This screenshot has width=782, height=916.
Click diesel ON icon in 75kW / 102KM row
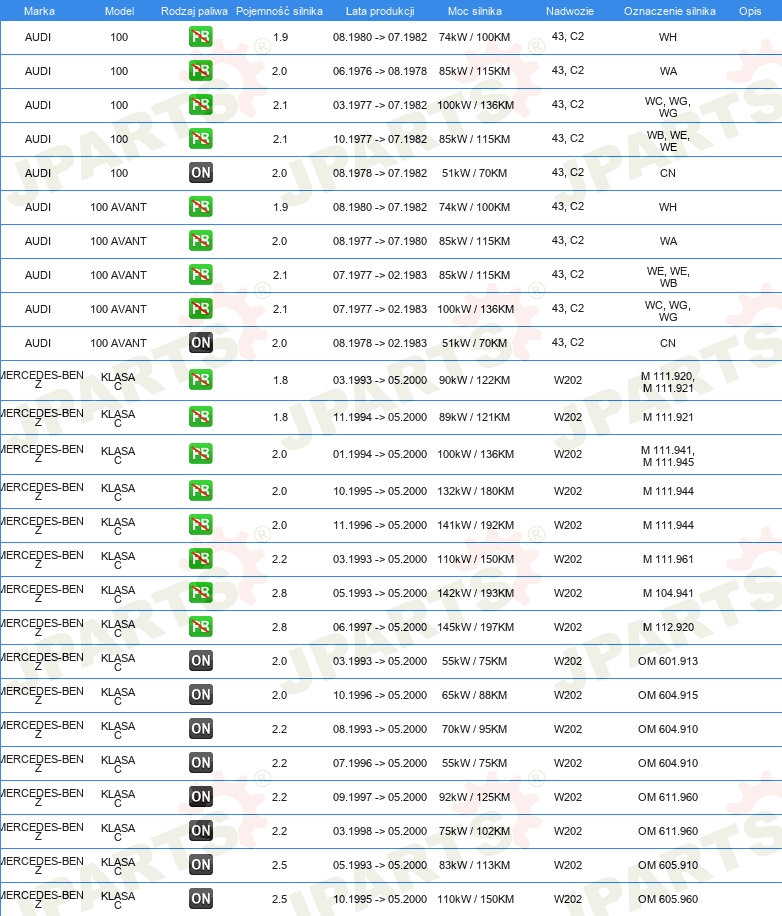(200, 830)
